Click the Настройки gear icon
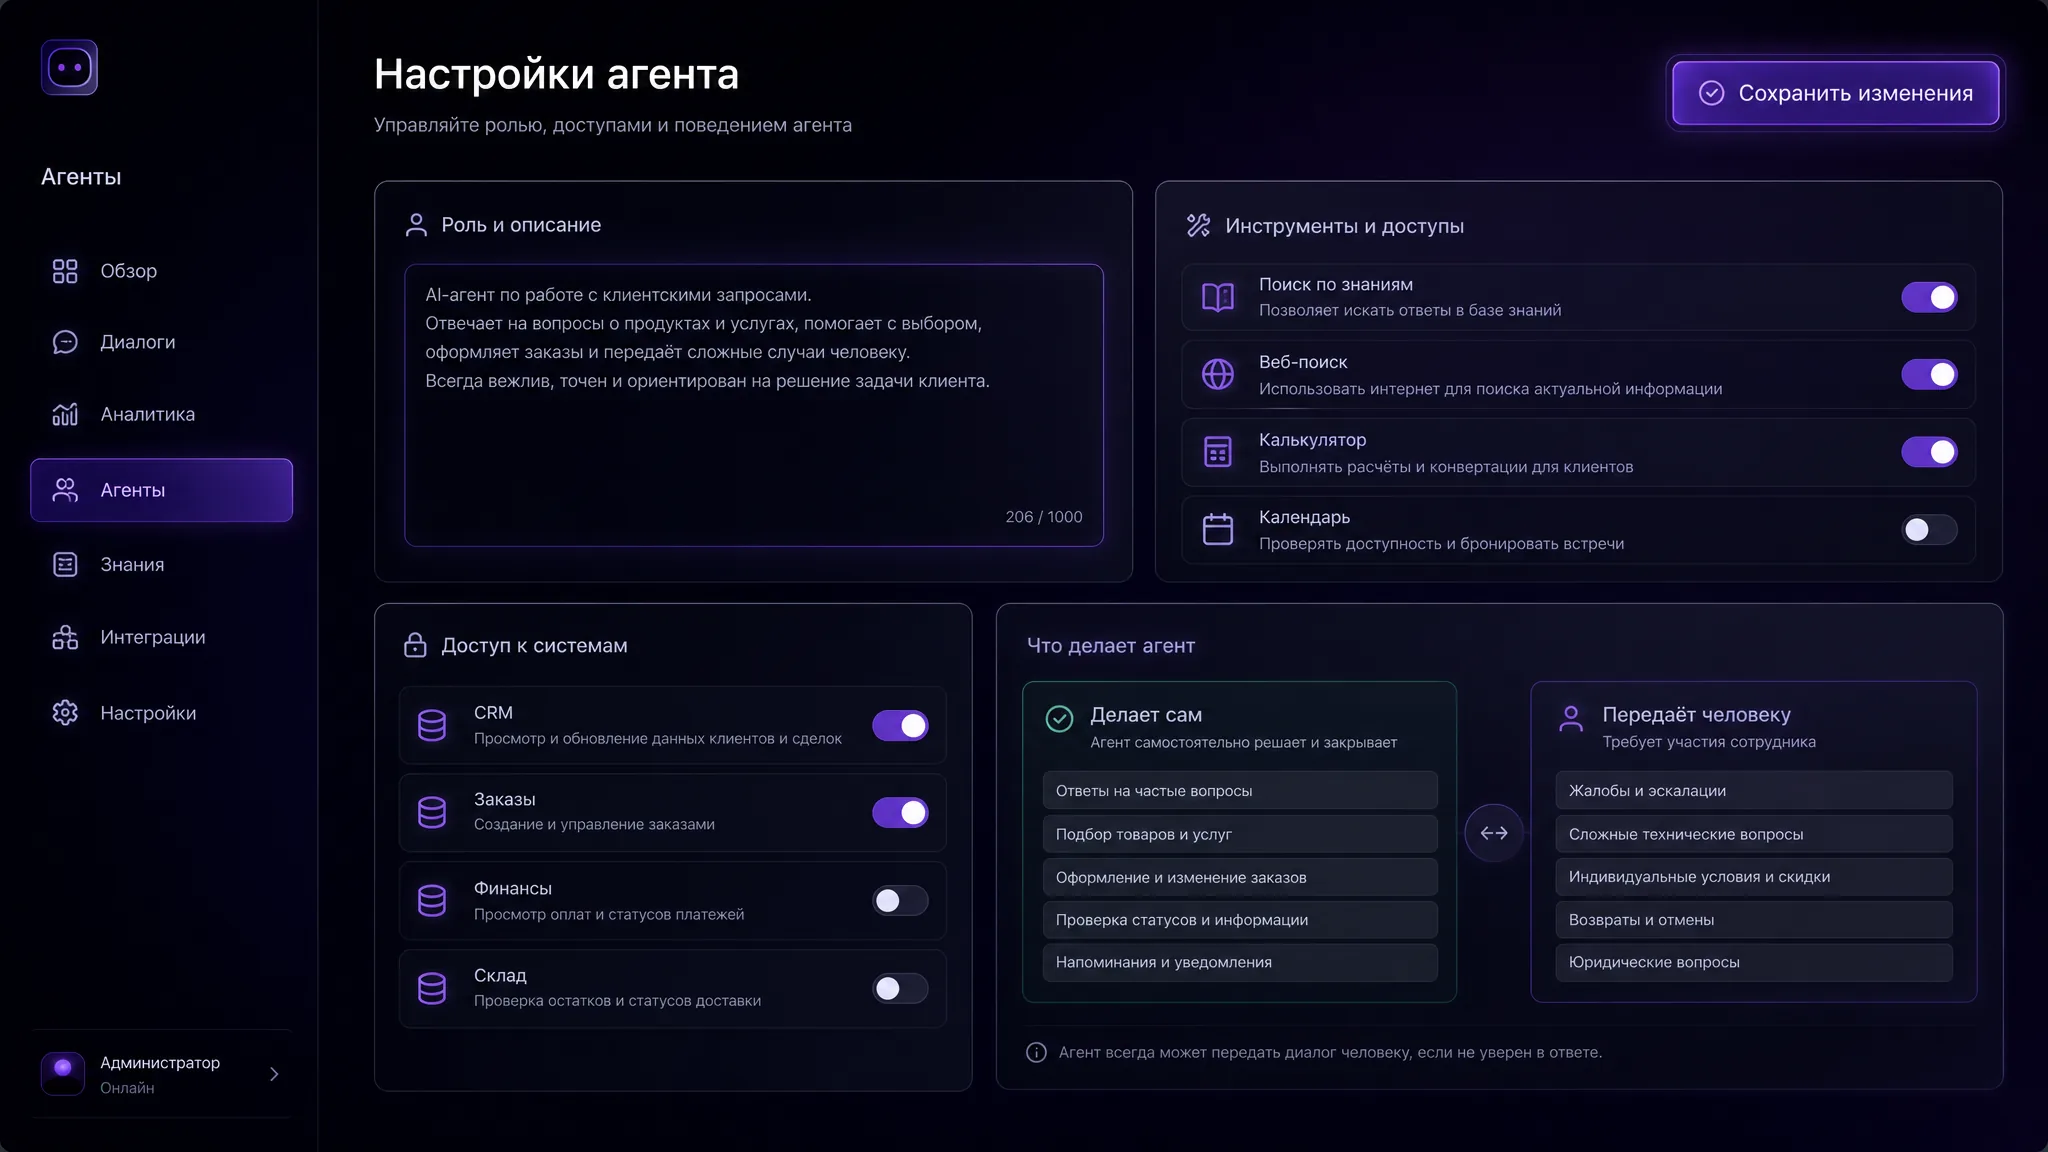The width and height of the screenshot is (2048, 1152). 65,713
